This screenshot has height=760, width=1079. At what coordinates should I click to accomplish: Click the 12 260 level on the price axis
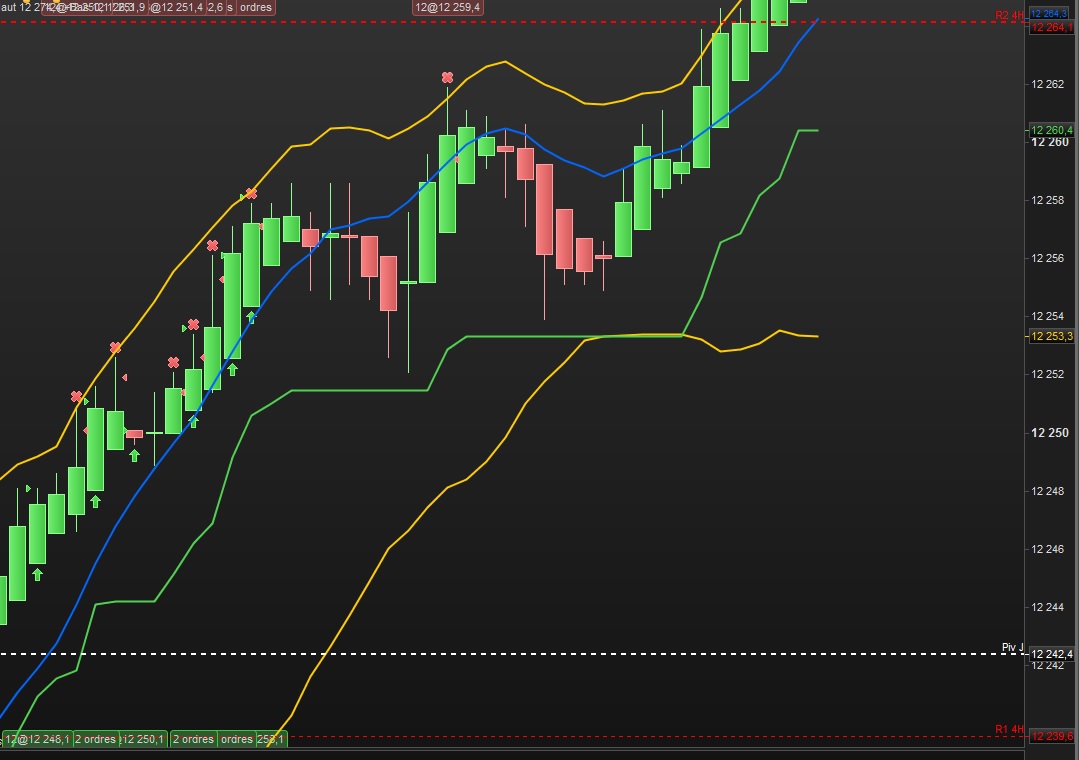pos(1049,142)
